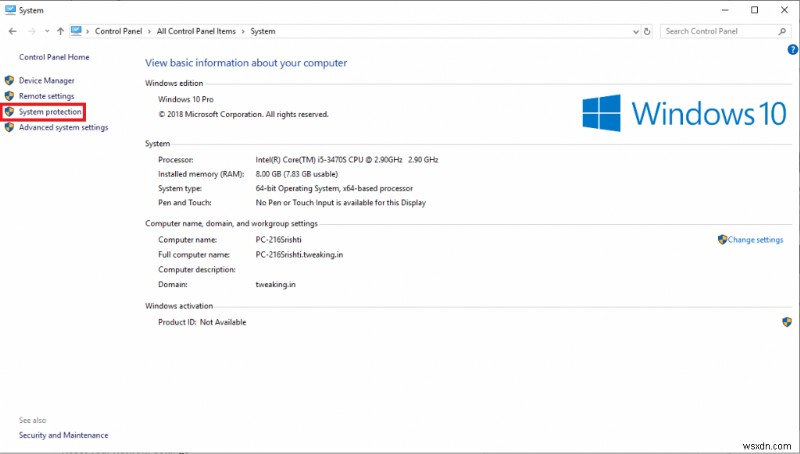
Task: Close the System window
Action: [x=784, y=10]
